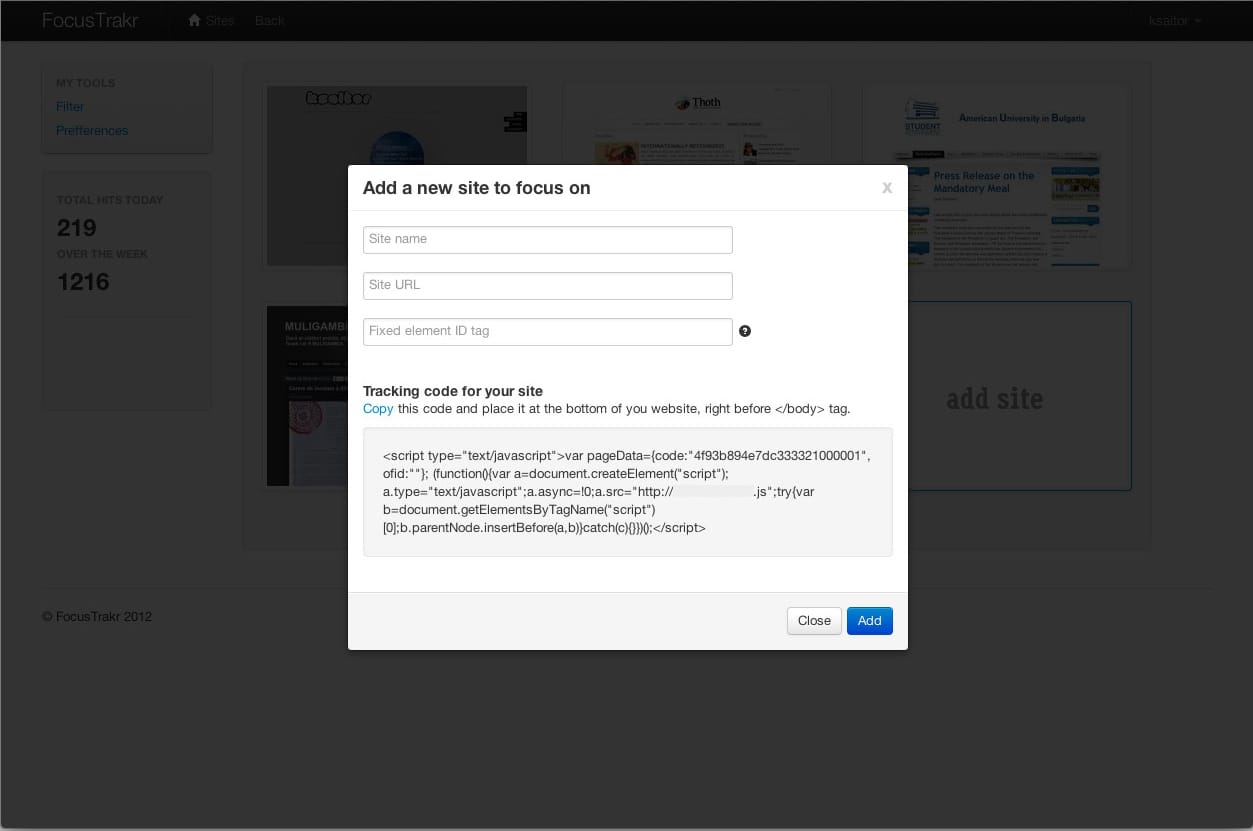Image resolution: width=1253 pixels, height=831 pixels.
Task: Open the Filter tool link
Action: point(70,106)
